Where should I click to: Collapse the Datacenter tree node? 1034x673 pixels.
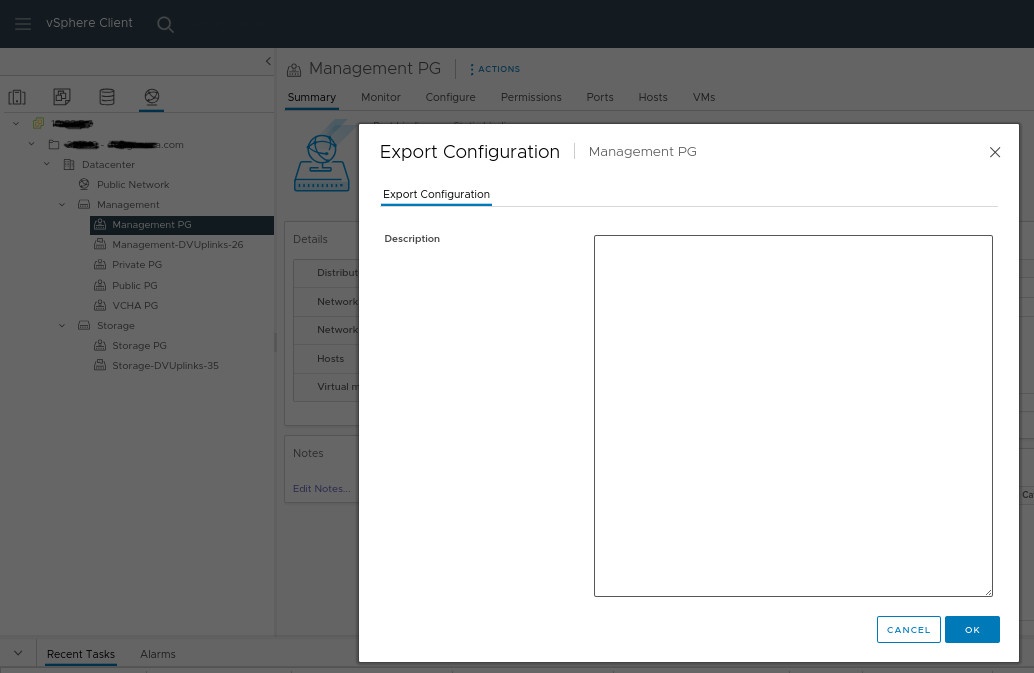(x=47, y=164)
